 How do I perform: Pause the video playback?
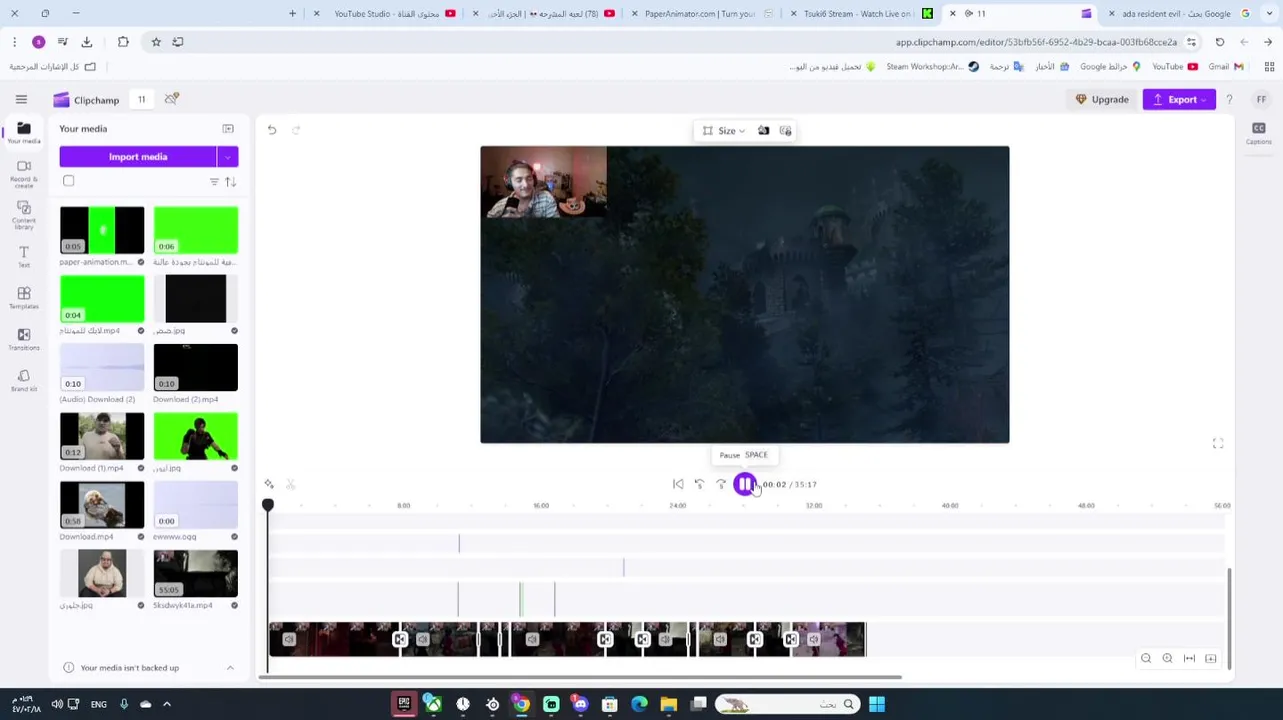point(744,484)
